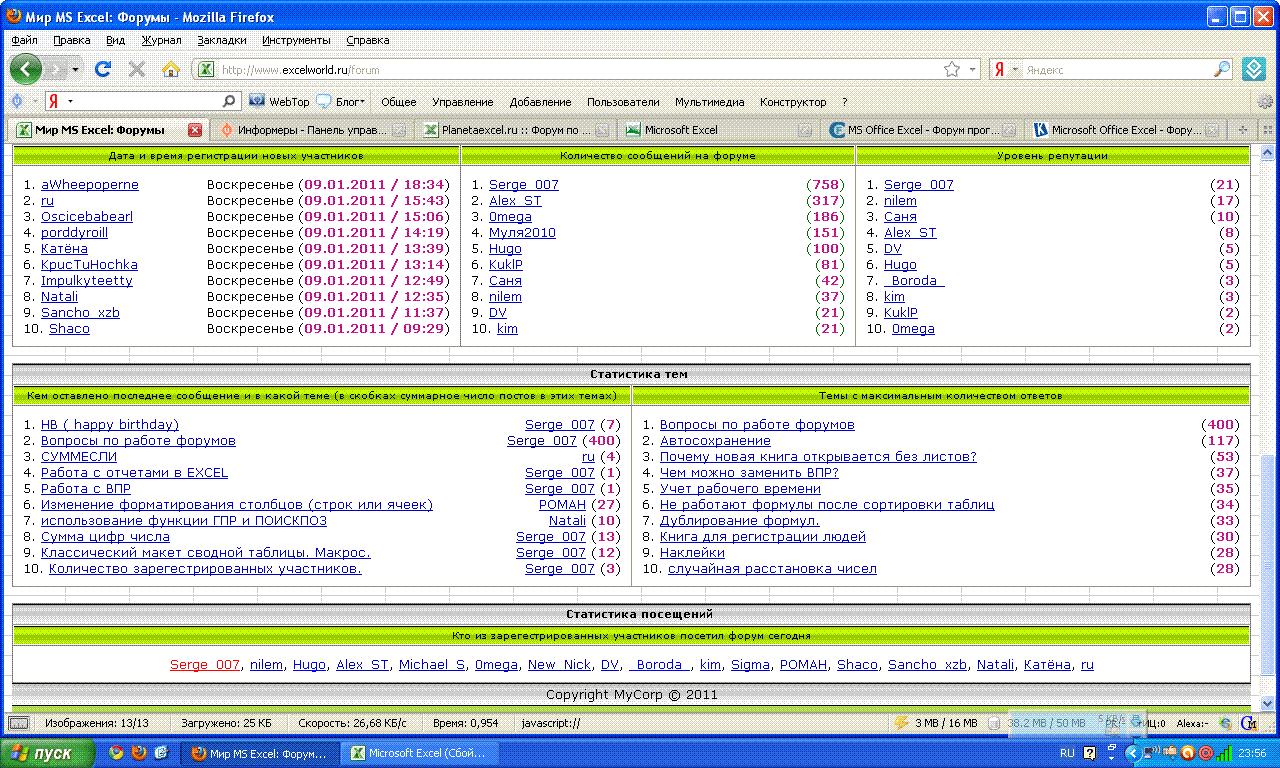Open KpucTuHochka user link
The height and width of the screenshot is (768, 1280).
89,265
